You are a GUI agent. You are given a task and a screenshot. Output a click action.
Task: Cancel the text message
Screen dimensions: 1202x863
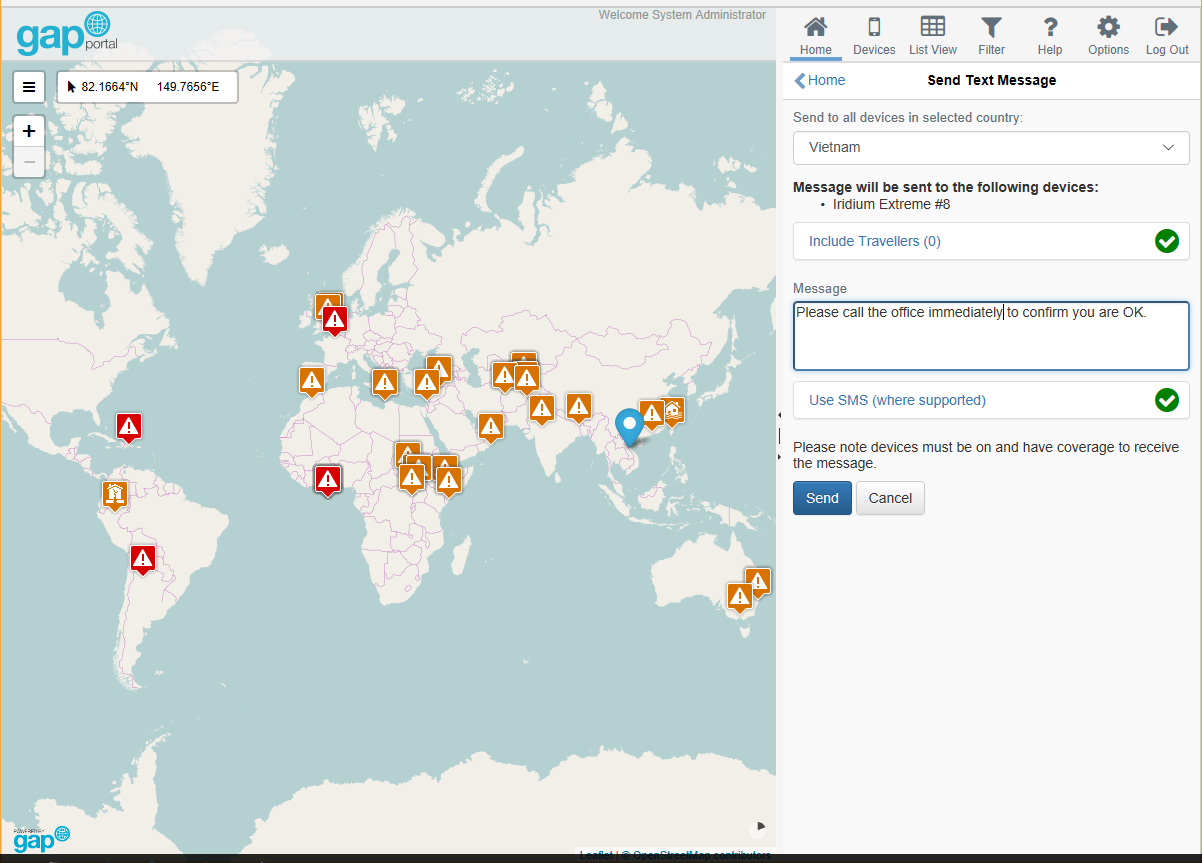890,498
